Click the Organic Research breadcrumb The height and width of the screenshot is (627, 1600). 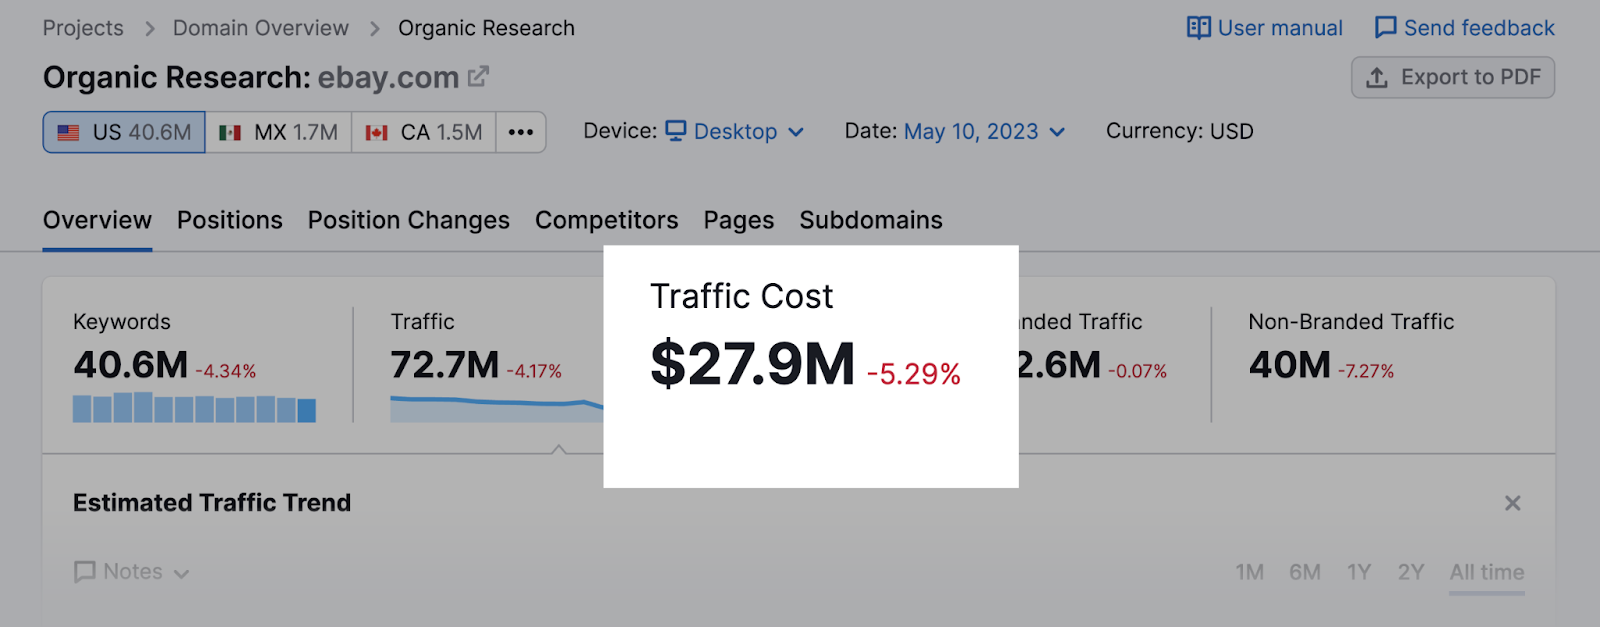(486, 28)
